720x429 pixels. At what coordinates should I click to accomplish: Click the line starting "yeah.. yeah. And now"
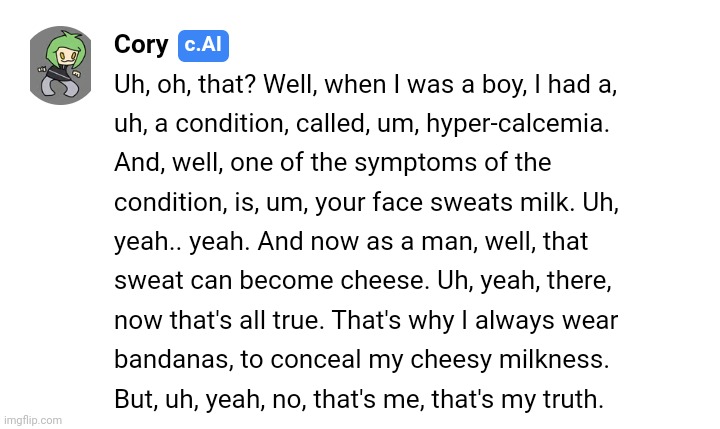351,242
